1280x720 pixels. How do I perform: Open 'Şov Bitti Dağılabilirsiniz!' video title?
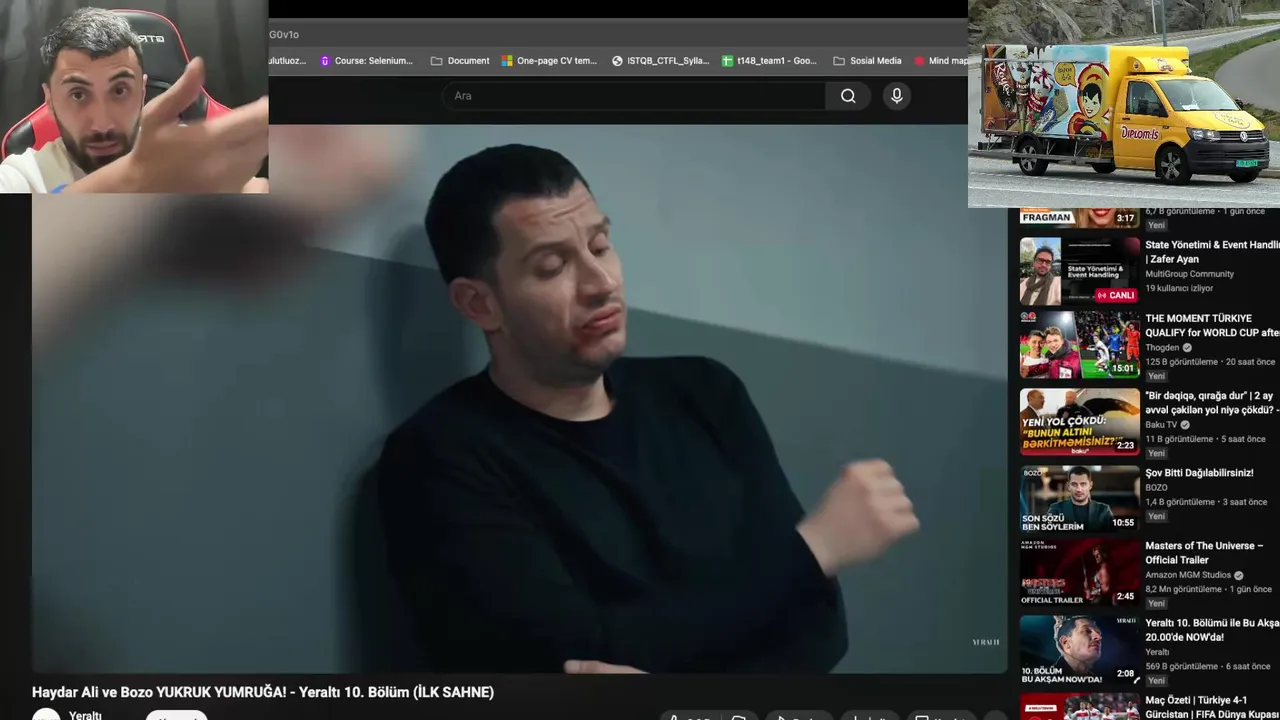pos(1199,473)
